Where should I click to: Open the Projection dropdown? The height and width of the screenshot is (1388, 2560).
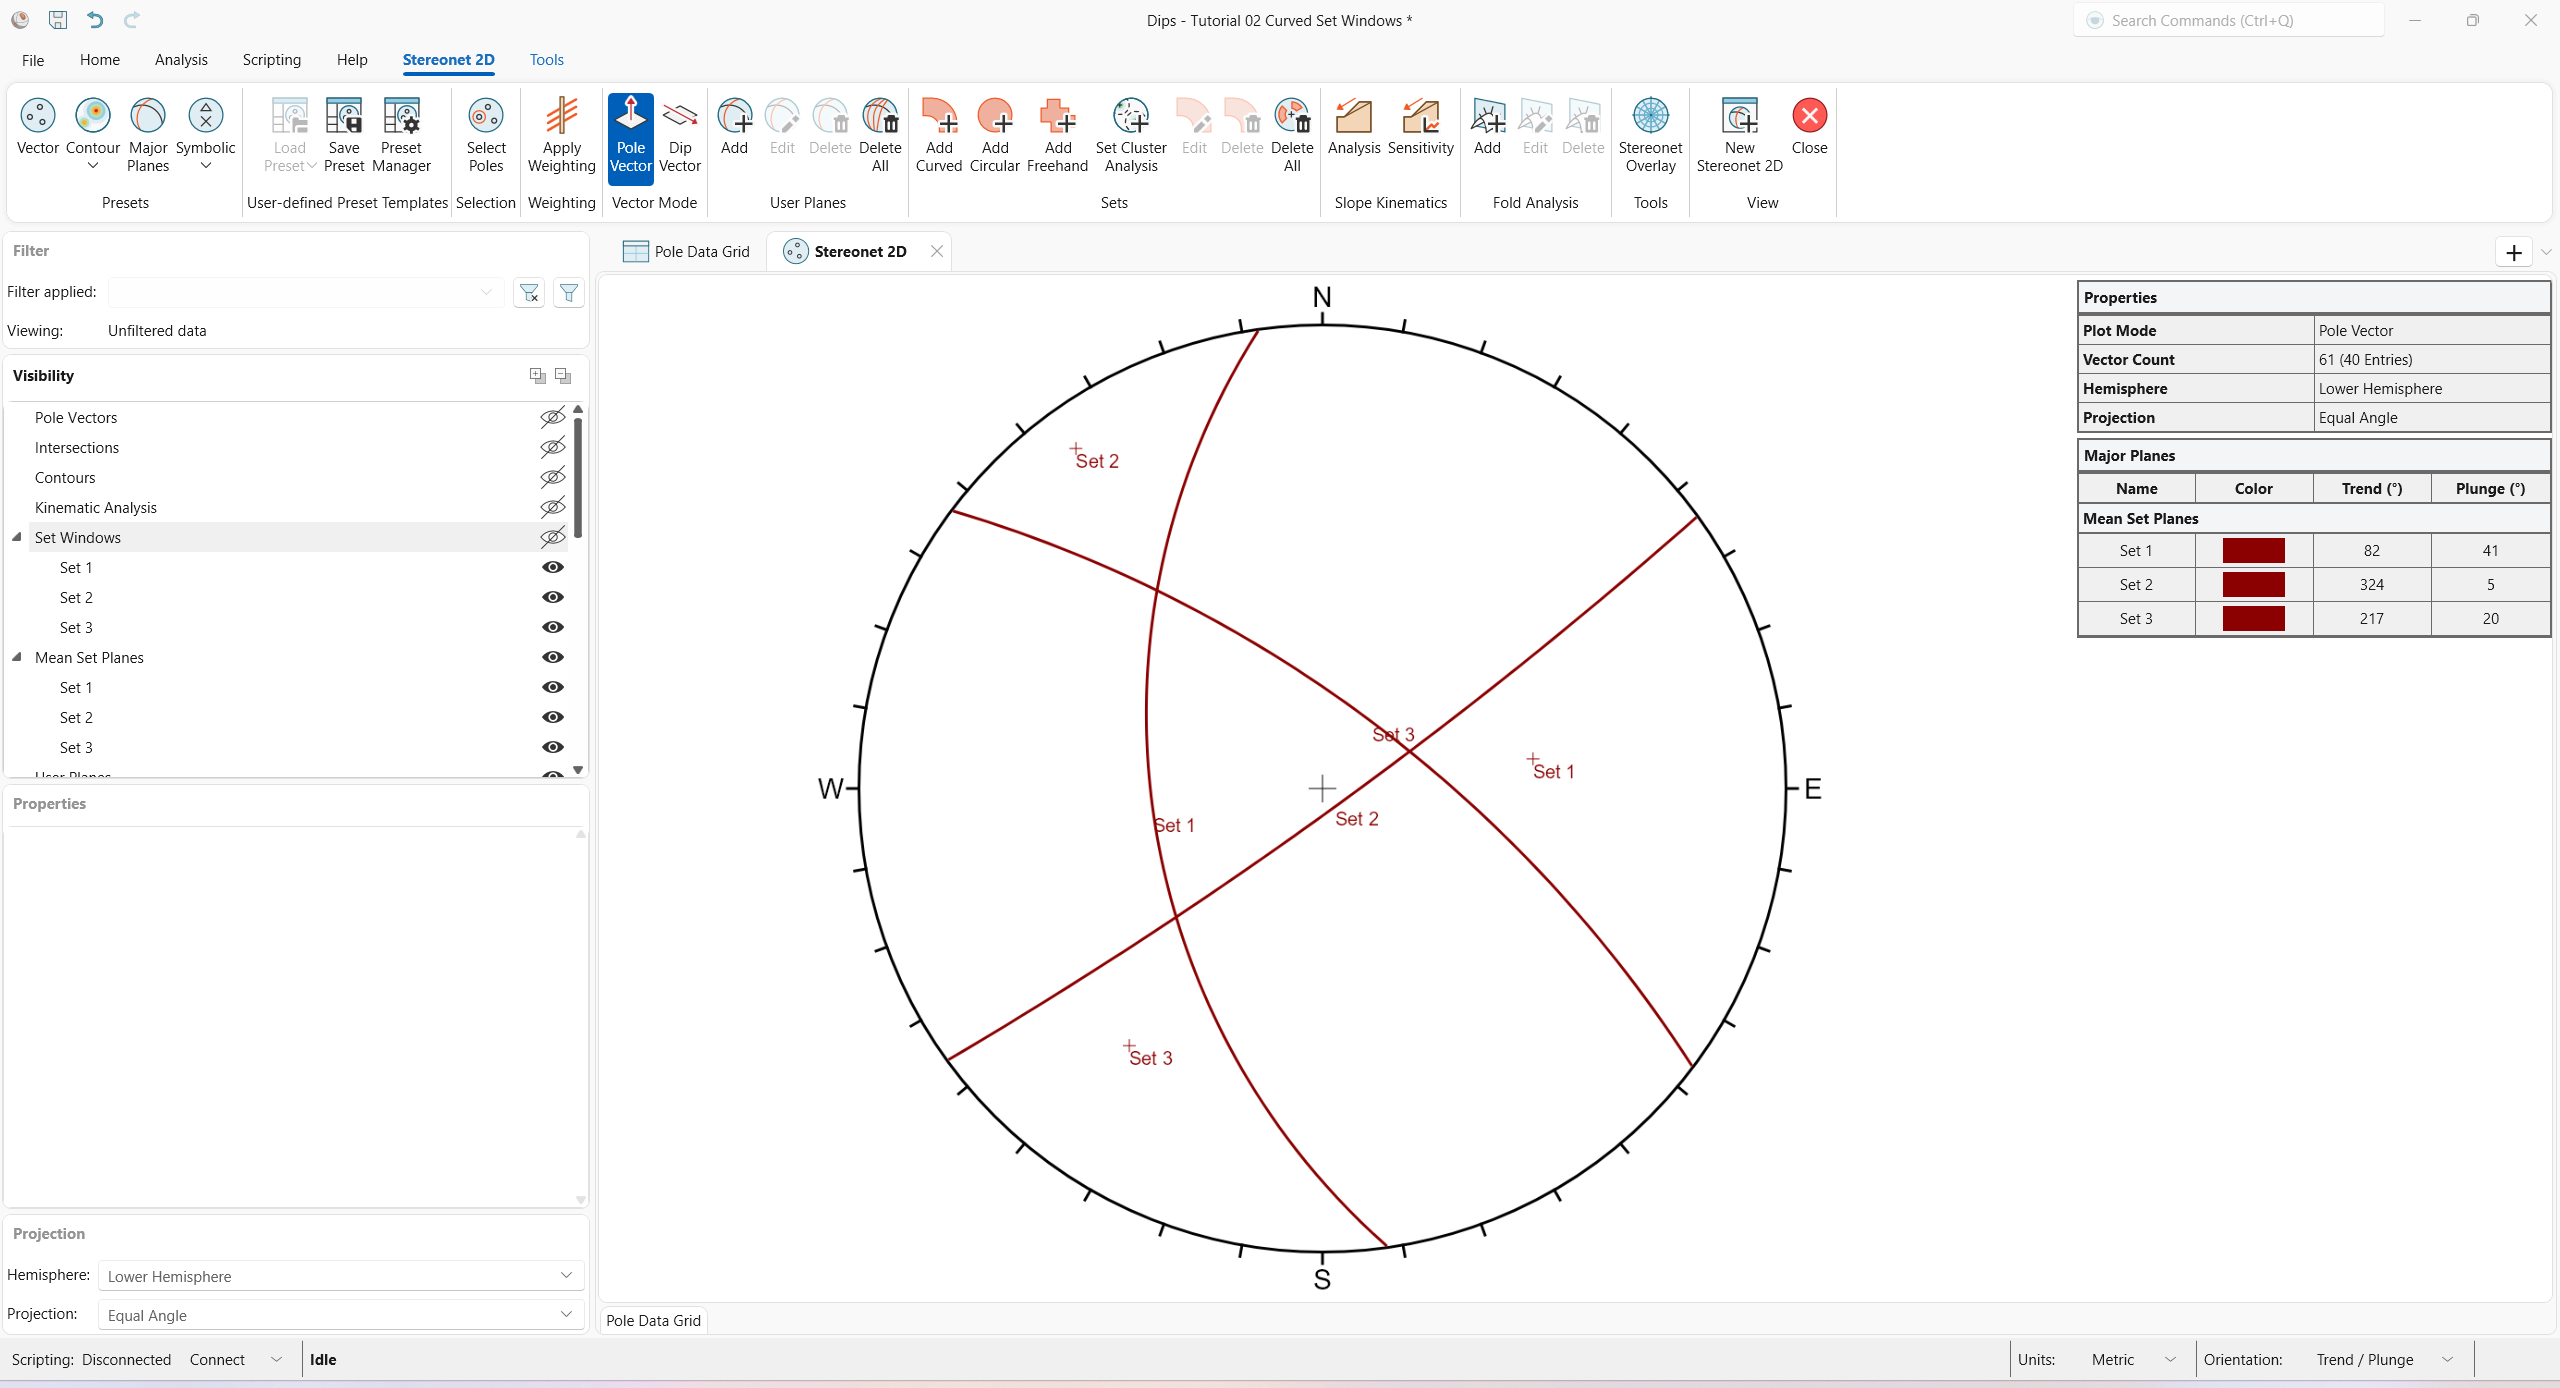tap(566, 1315)
